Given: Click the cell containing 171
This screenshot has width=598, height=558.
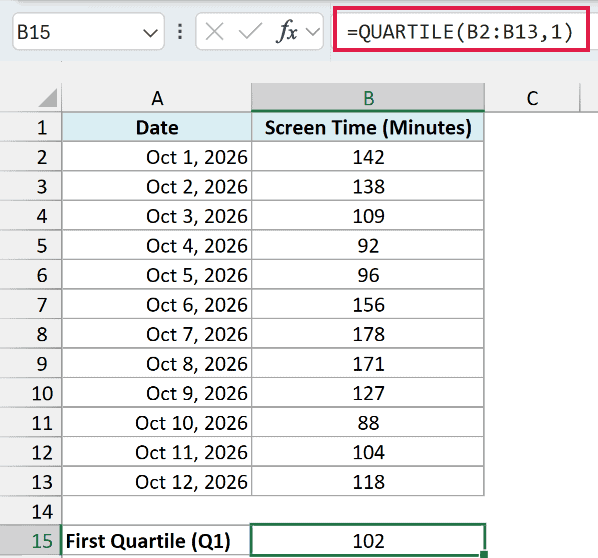Looking at the screenshot, I should [368, 363].
